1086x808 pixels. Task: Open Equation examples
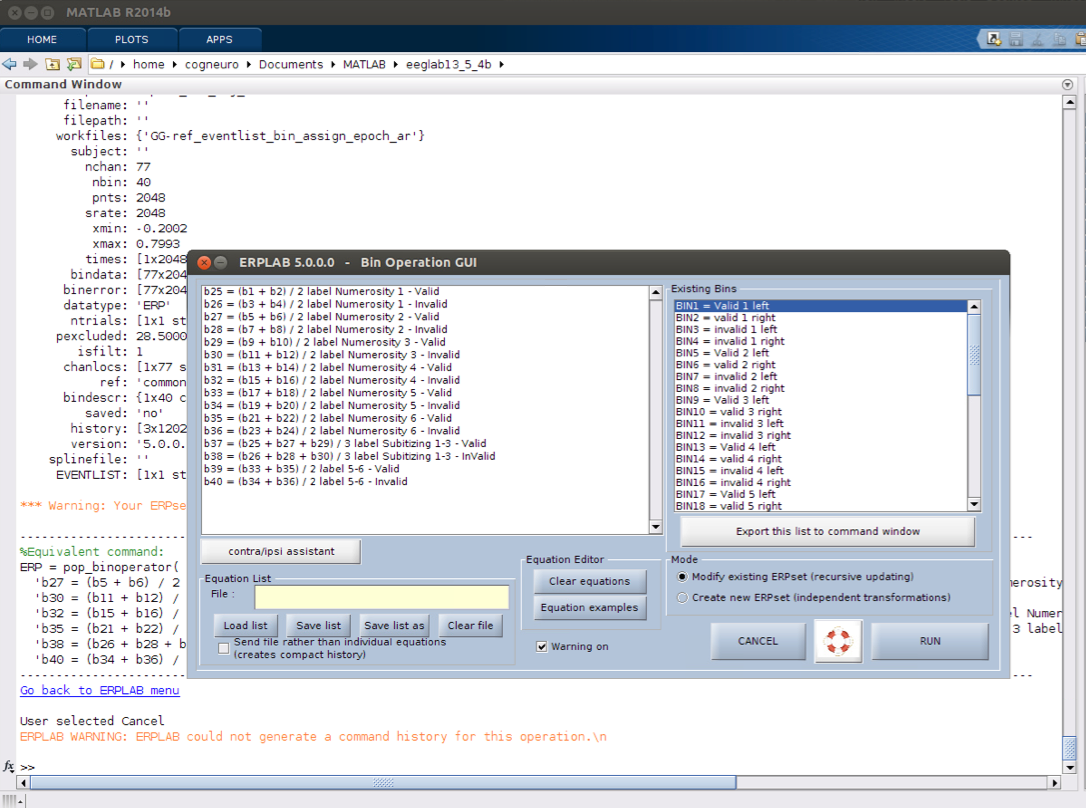tap(589, 607)
